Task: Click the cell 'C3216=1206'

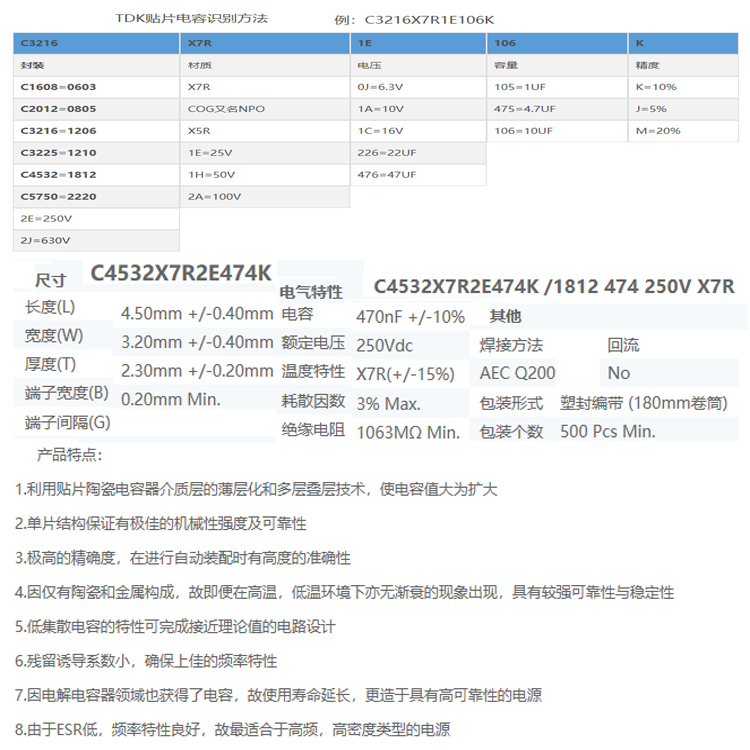Action: tap(96, 131)
